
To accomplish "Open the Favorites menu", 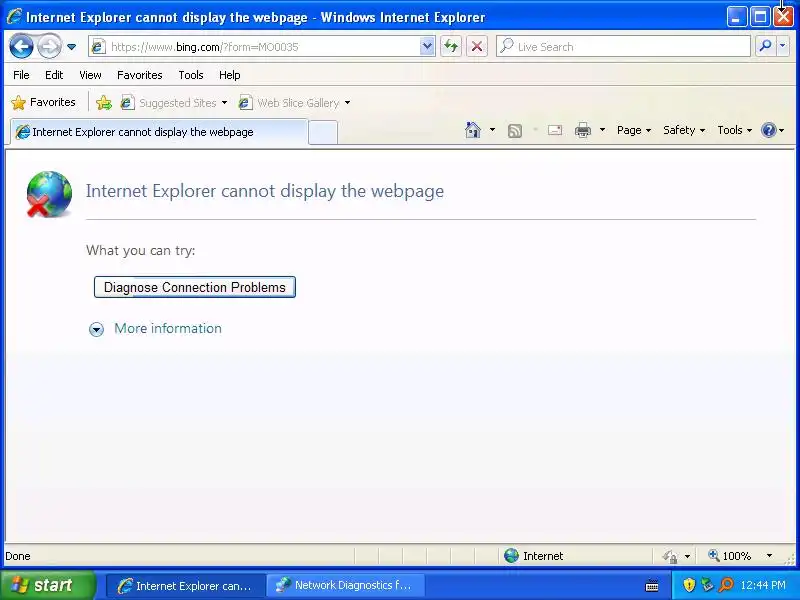I will [140, 76].
